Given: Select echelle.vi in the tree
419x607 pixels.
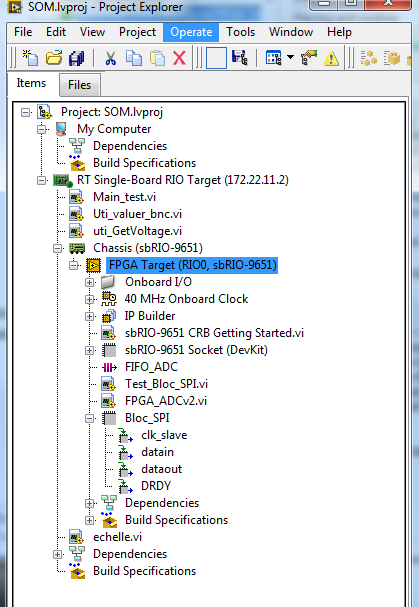Looking at the screenshot, I should point(117,537).
